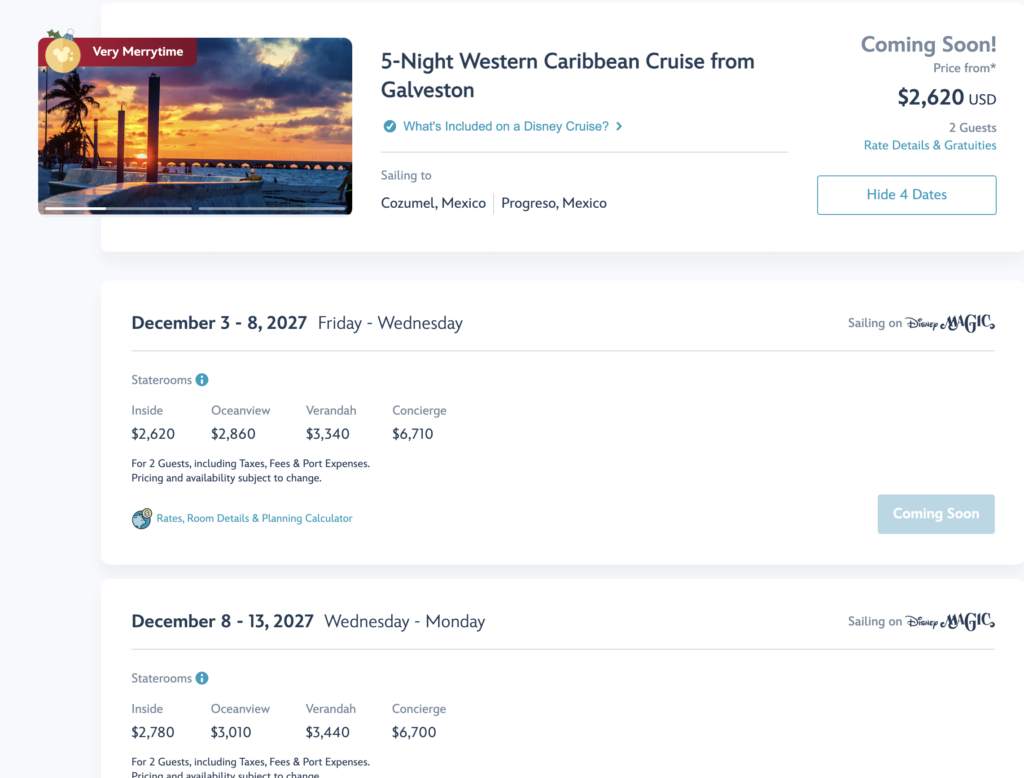Click Disney Magic ship logo for December 8 sailing
The height and width of the screenshot is (778, 1024).
[950, 621]
